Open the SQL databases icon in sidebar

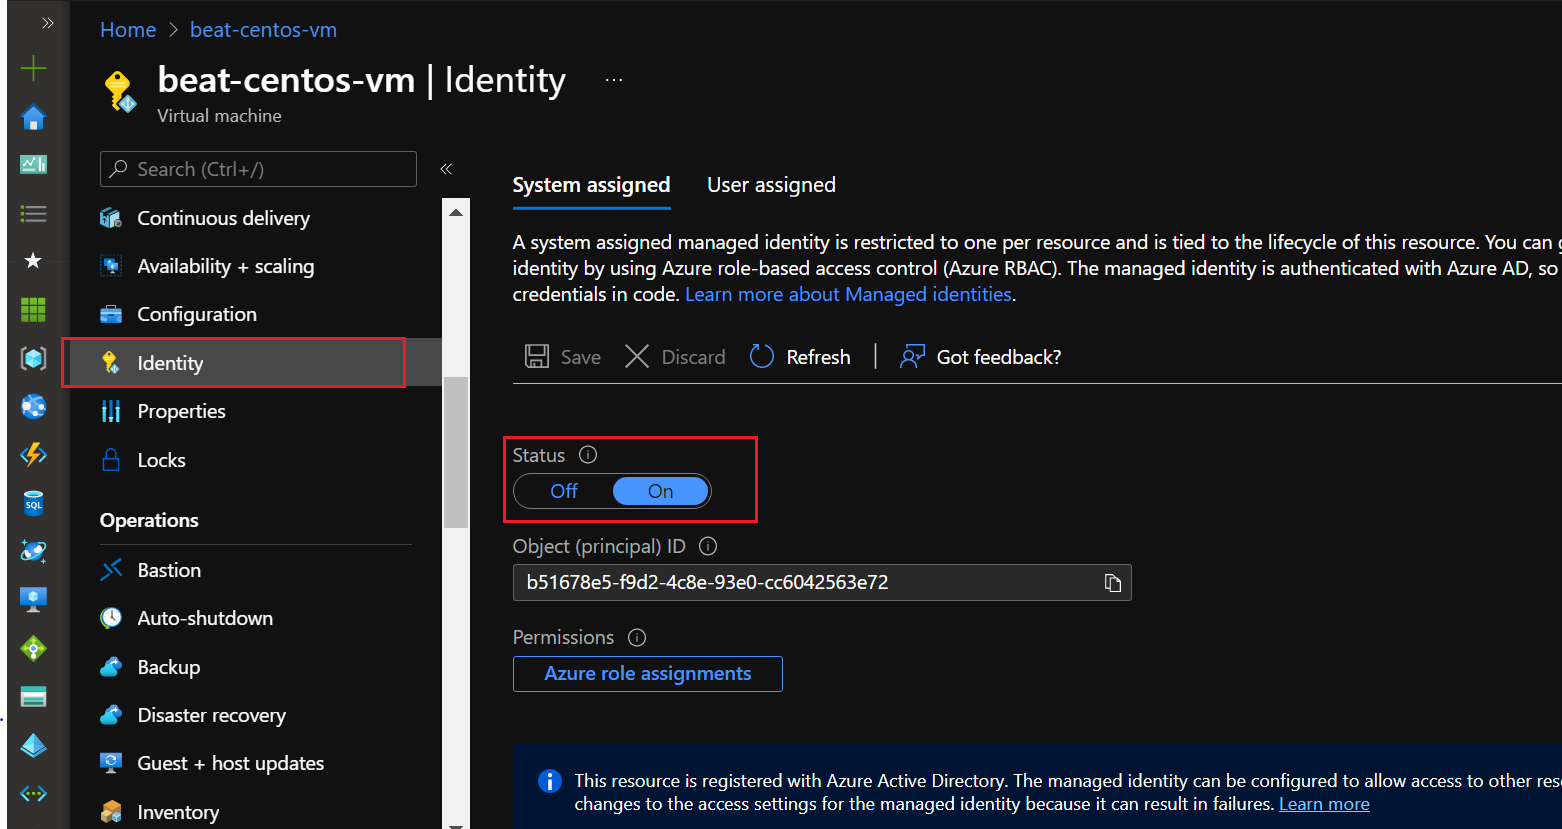(33, 504)
